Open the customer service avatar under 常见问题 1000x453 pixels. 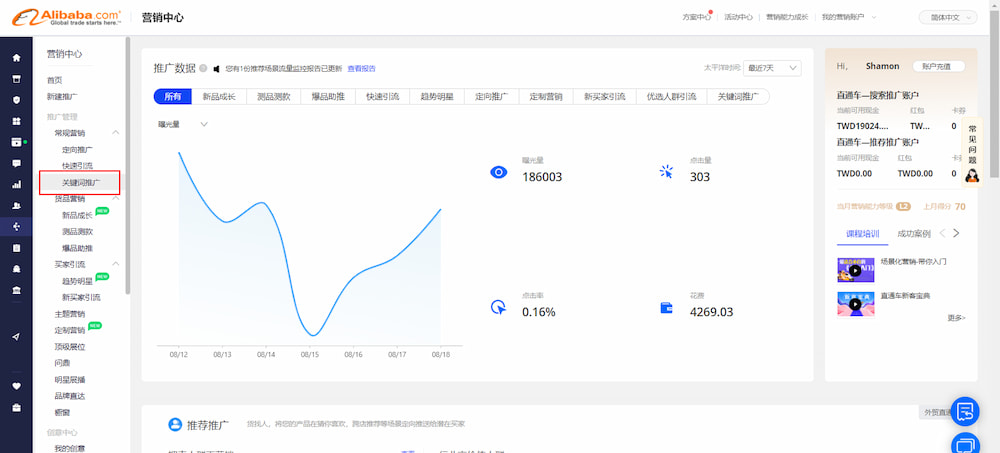(973, 175)
